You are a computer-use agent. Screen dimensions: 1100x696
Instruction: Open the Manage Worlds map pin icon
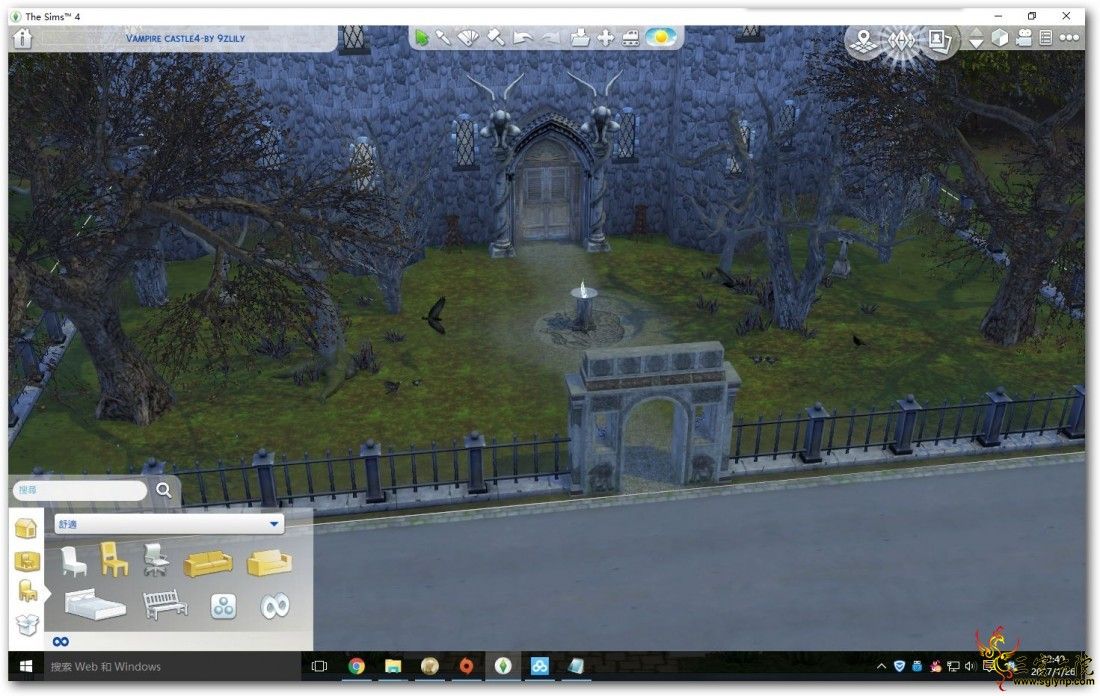(864, 40)
